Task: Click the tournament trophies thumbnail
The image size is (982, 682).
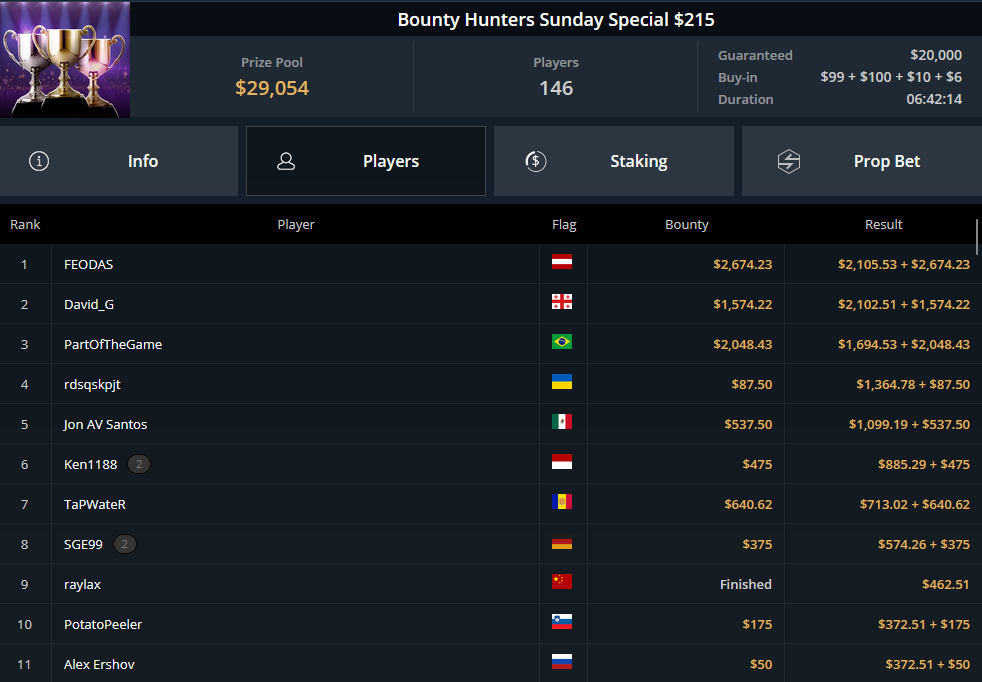Action: click(x=65, y=59)
